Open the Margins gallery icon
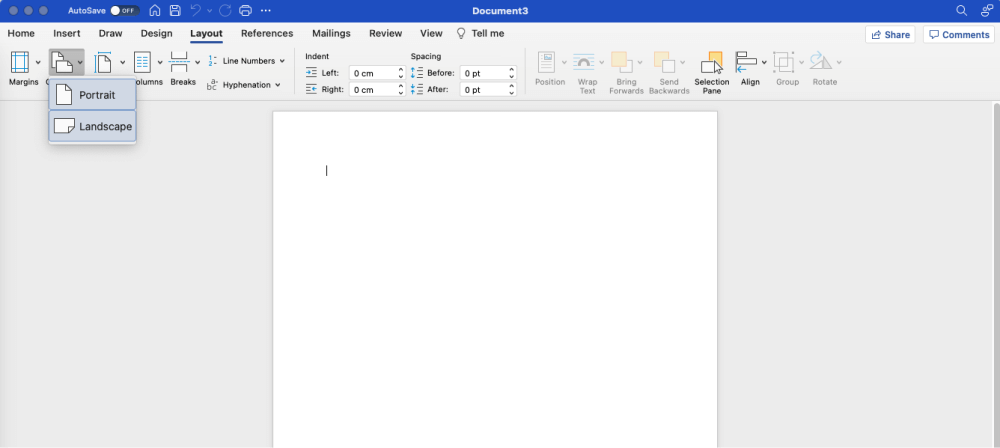The width and height of the screenshot is (1000, 448). click(20, 63)
